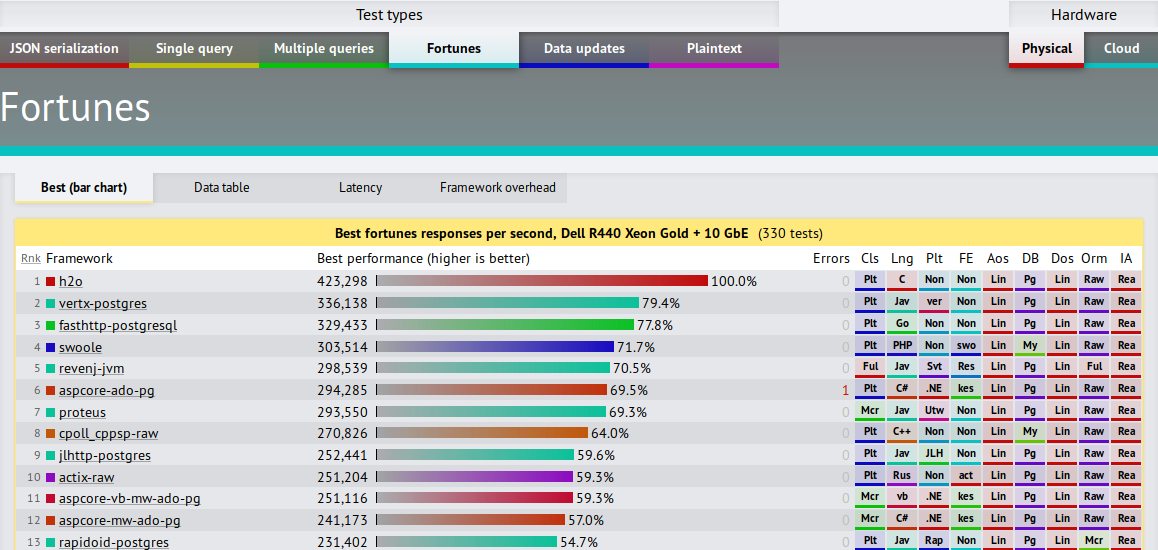Click the Pg database tag in h2o row

(x=1029, y=281)
